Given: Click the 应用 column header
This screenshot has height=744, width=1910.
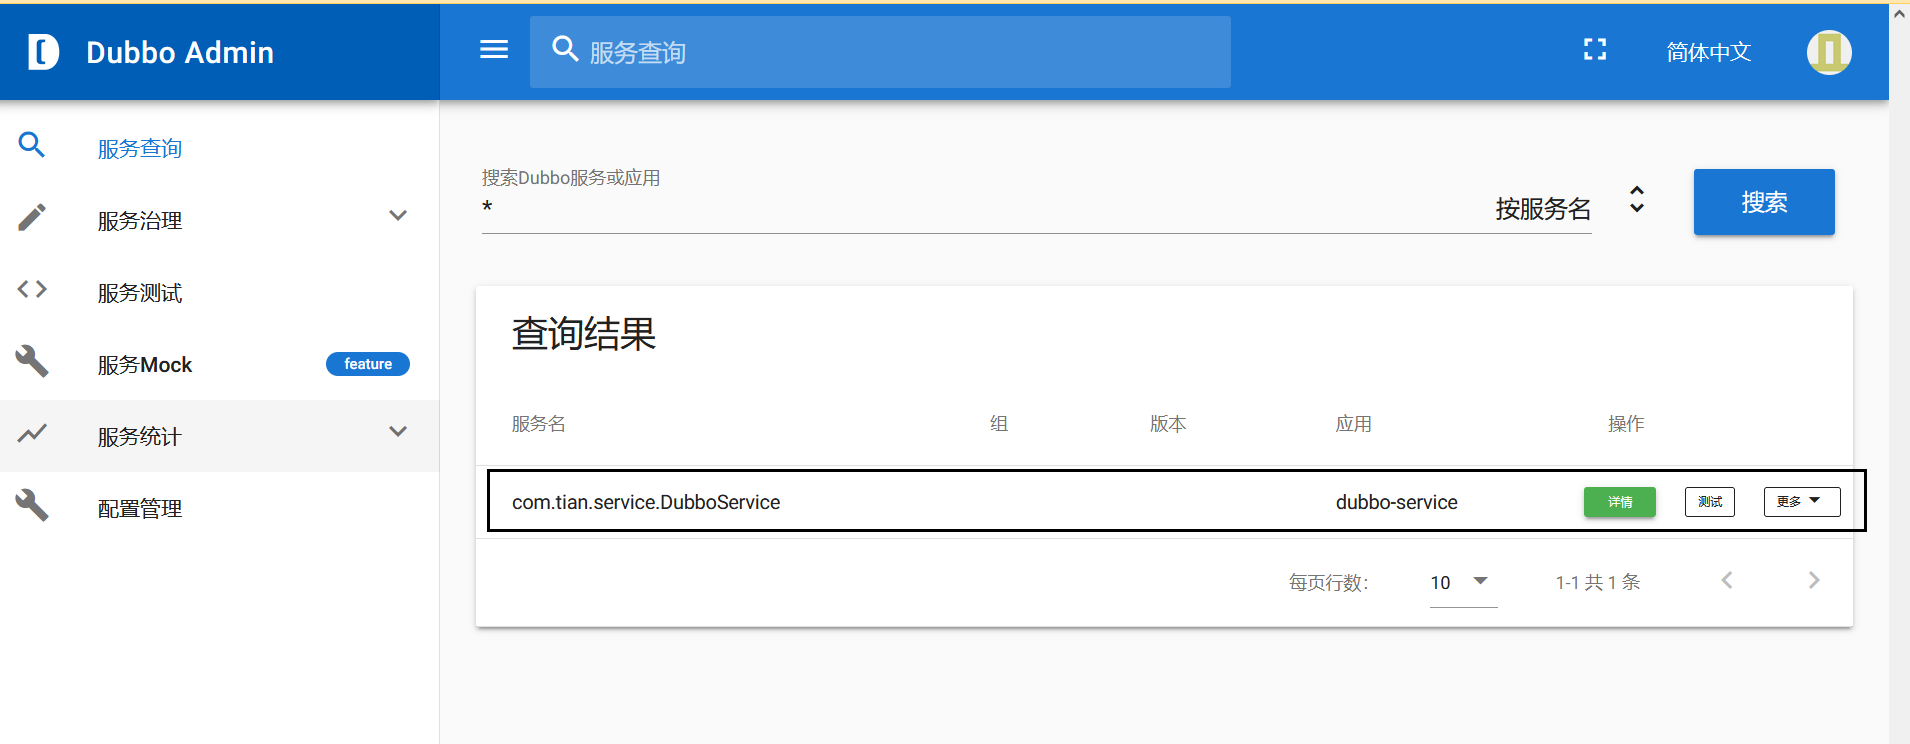Looking at the screenshot, I should pos(1354,424).
